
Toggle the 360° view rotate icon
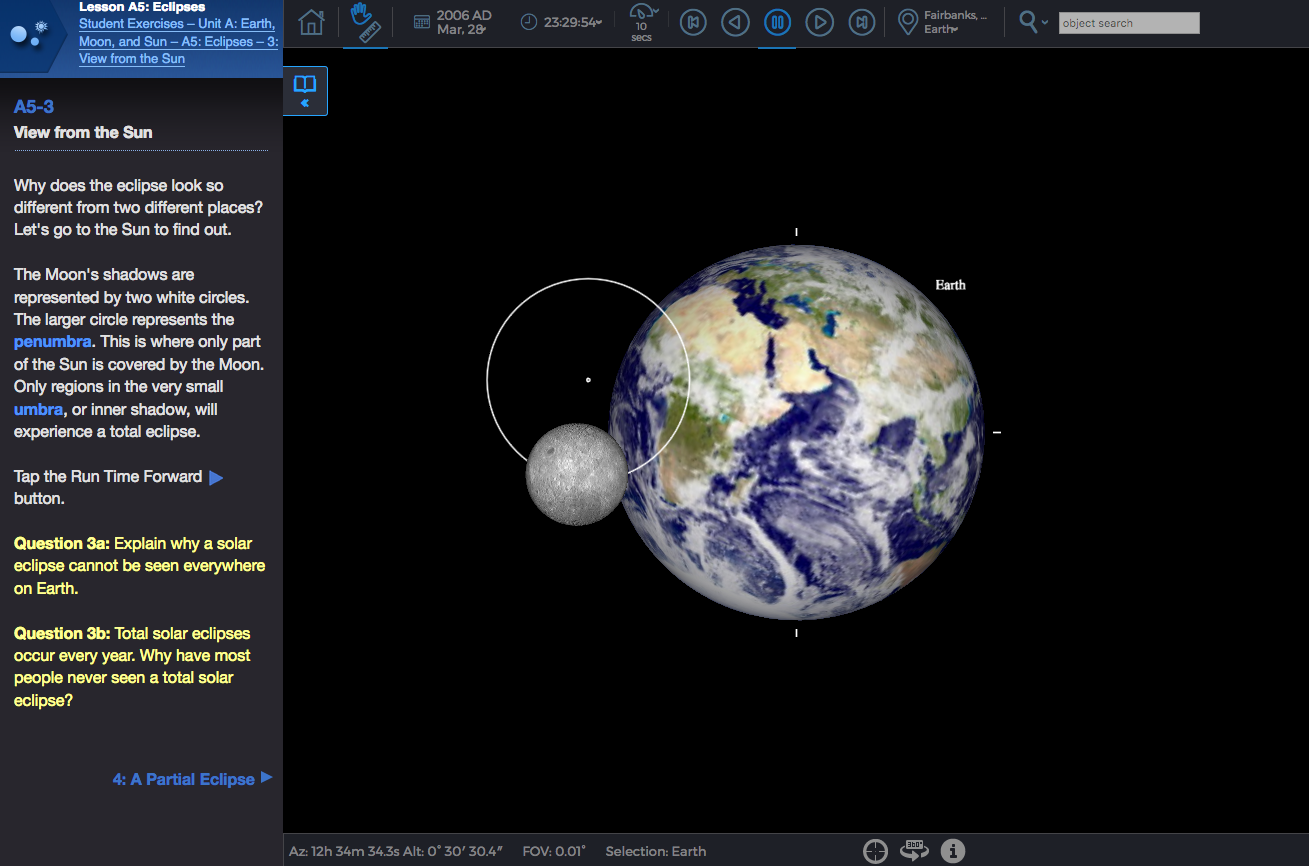(914, 851)
